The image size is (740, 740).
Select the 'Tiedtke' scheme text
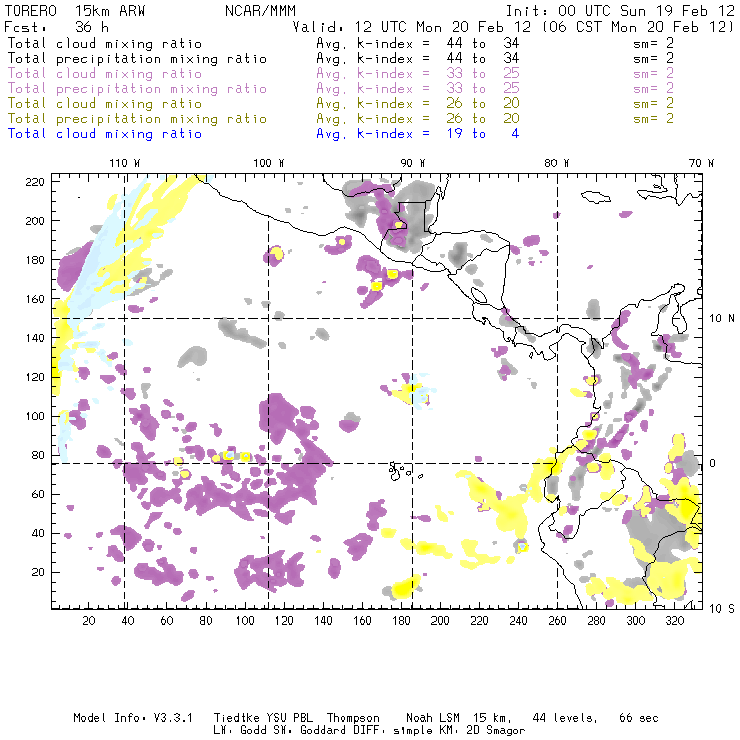click(x=236, y=718)
